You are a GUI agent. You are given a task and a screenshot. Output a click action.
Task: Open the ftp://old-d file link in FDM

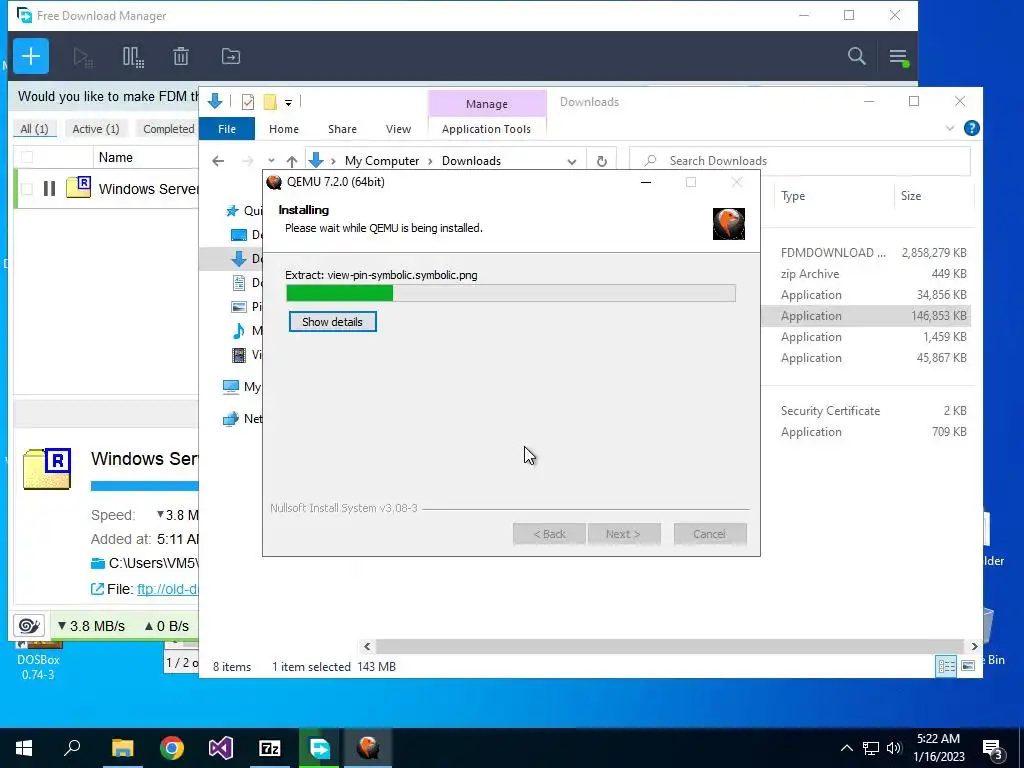click(167, 589)
